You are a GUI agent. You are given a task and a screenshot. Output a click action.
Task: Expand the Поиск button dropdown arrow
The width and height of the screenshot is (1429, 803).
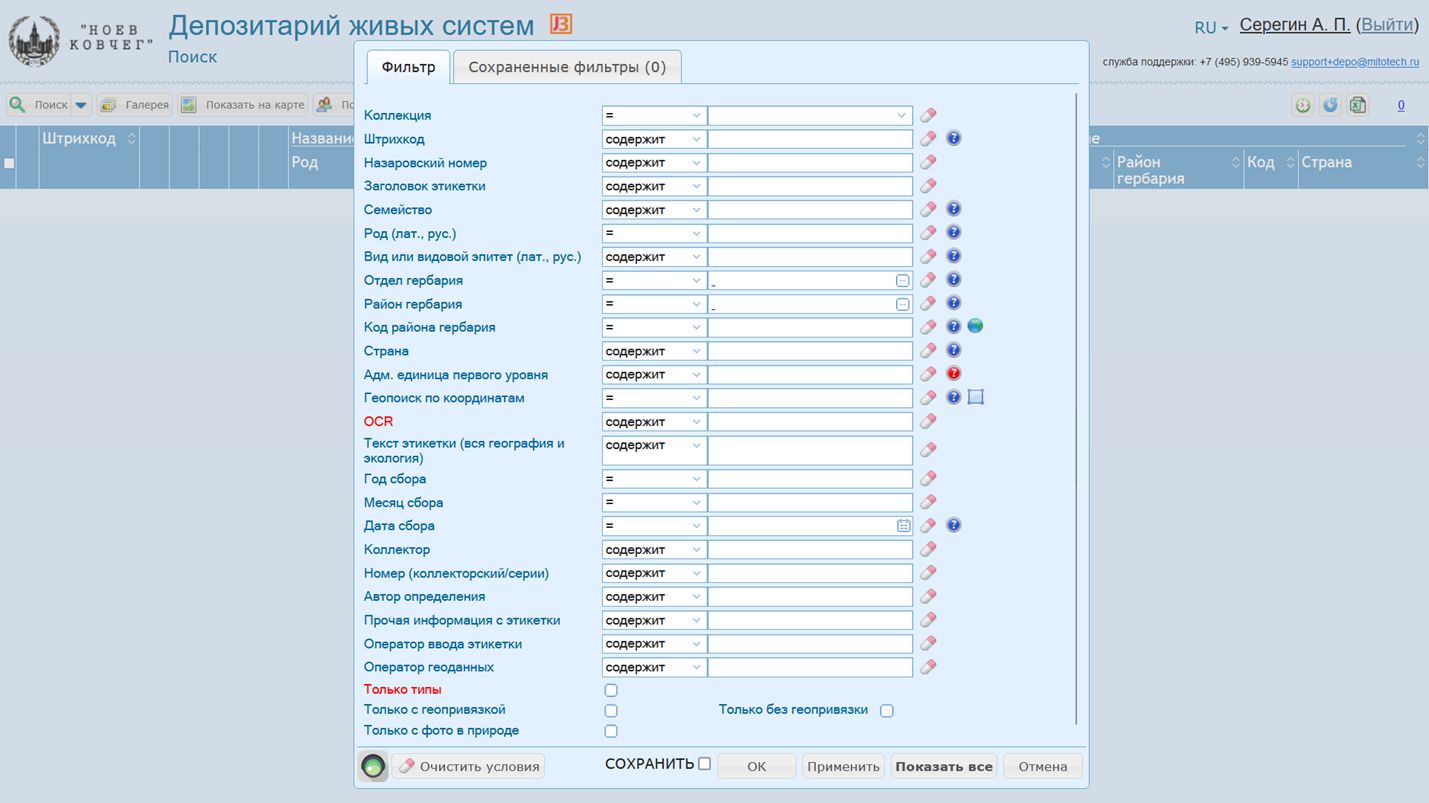81,105
